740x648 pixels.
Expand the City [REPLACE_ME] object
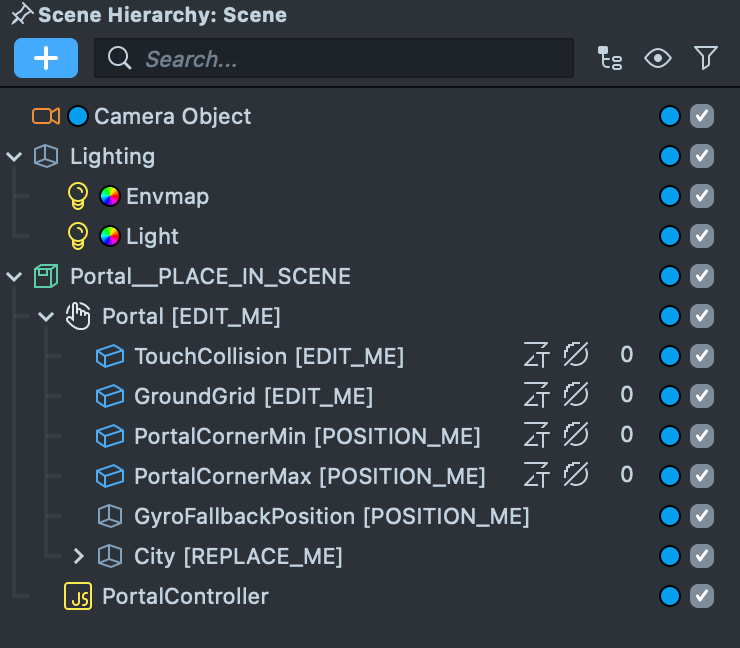pos(78,556)
